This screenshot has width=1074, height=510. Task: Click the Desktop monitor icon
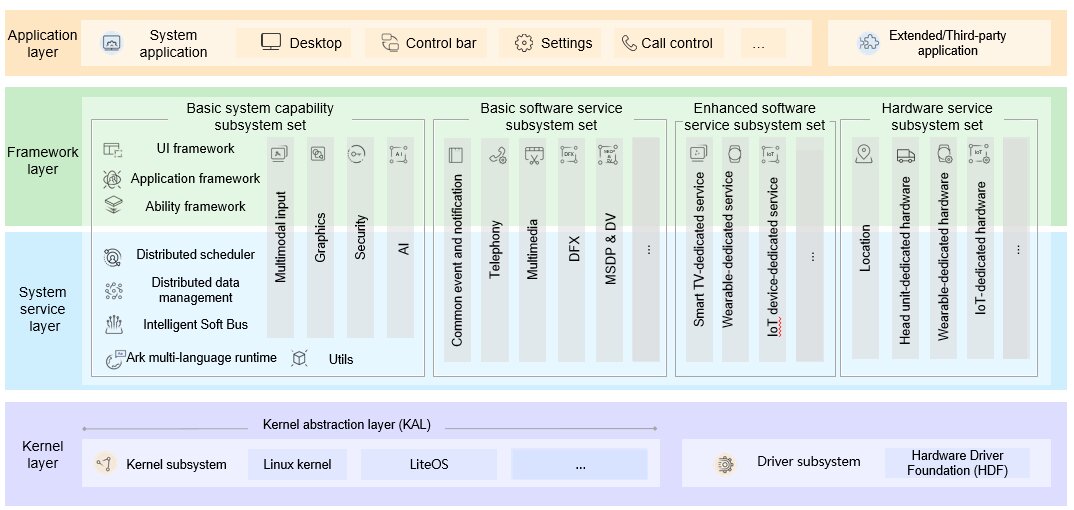coord(271,42)
